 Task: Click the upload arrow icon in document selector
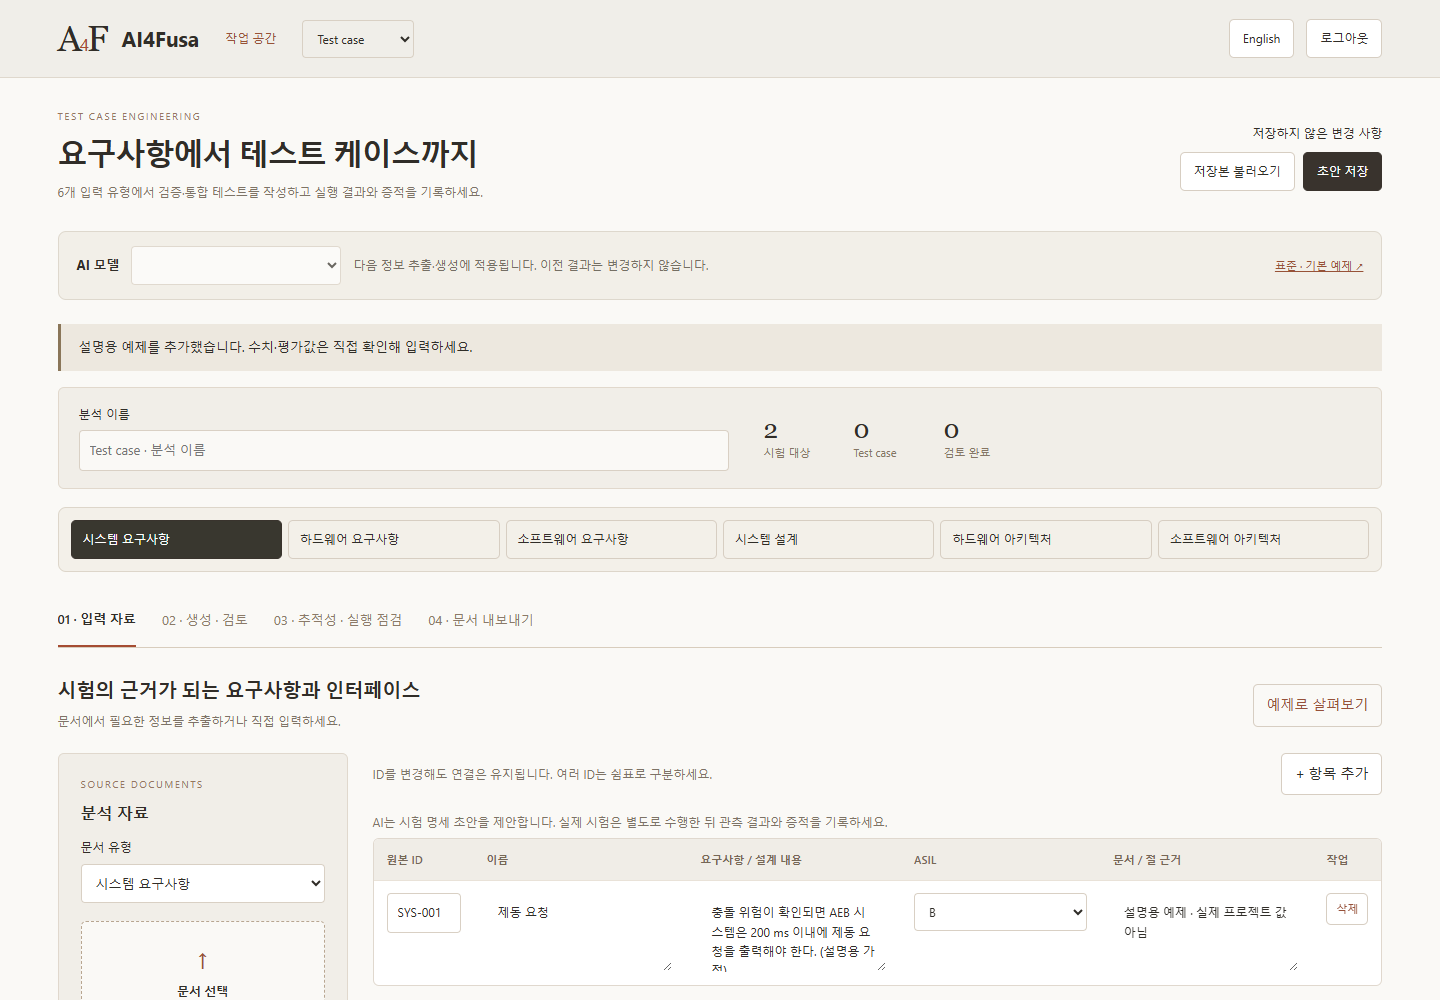click(x=203, y=961)
